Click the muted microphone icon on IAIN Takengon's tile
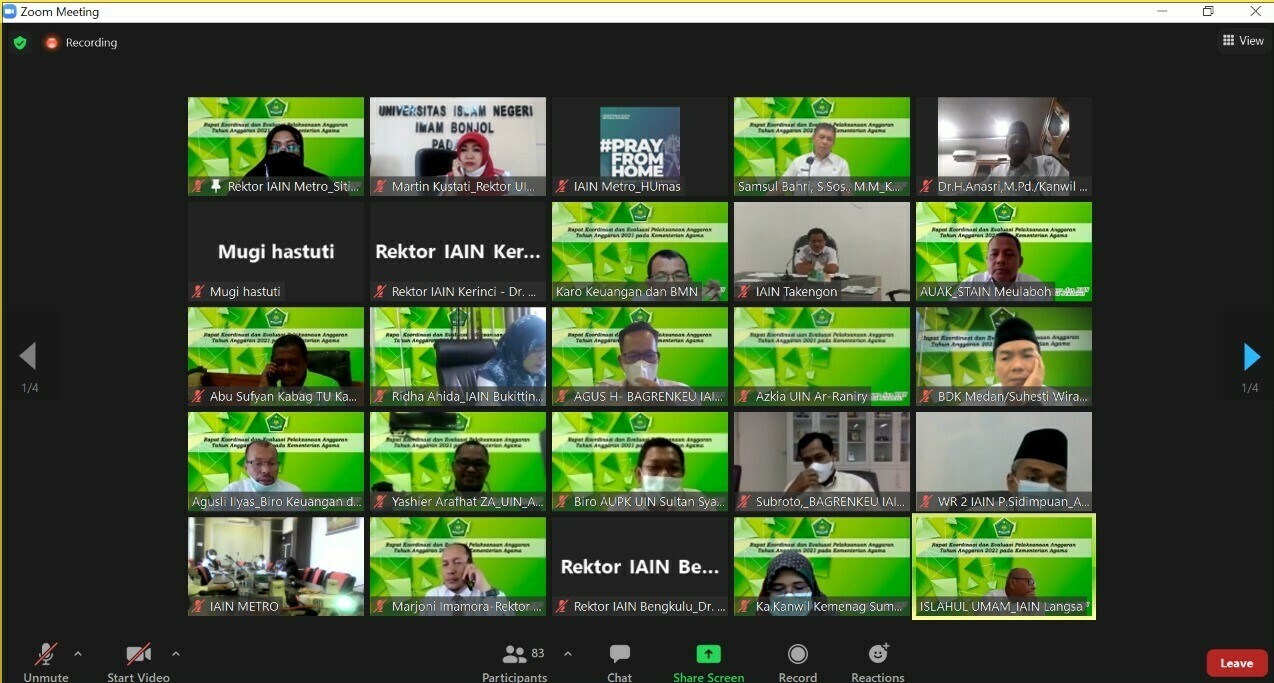The width and height of the screenshot is (1274, 683). coord(743,291)
